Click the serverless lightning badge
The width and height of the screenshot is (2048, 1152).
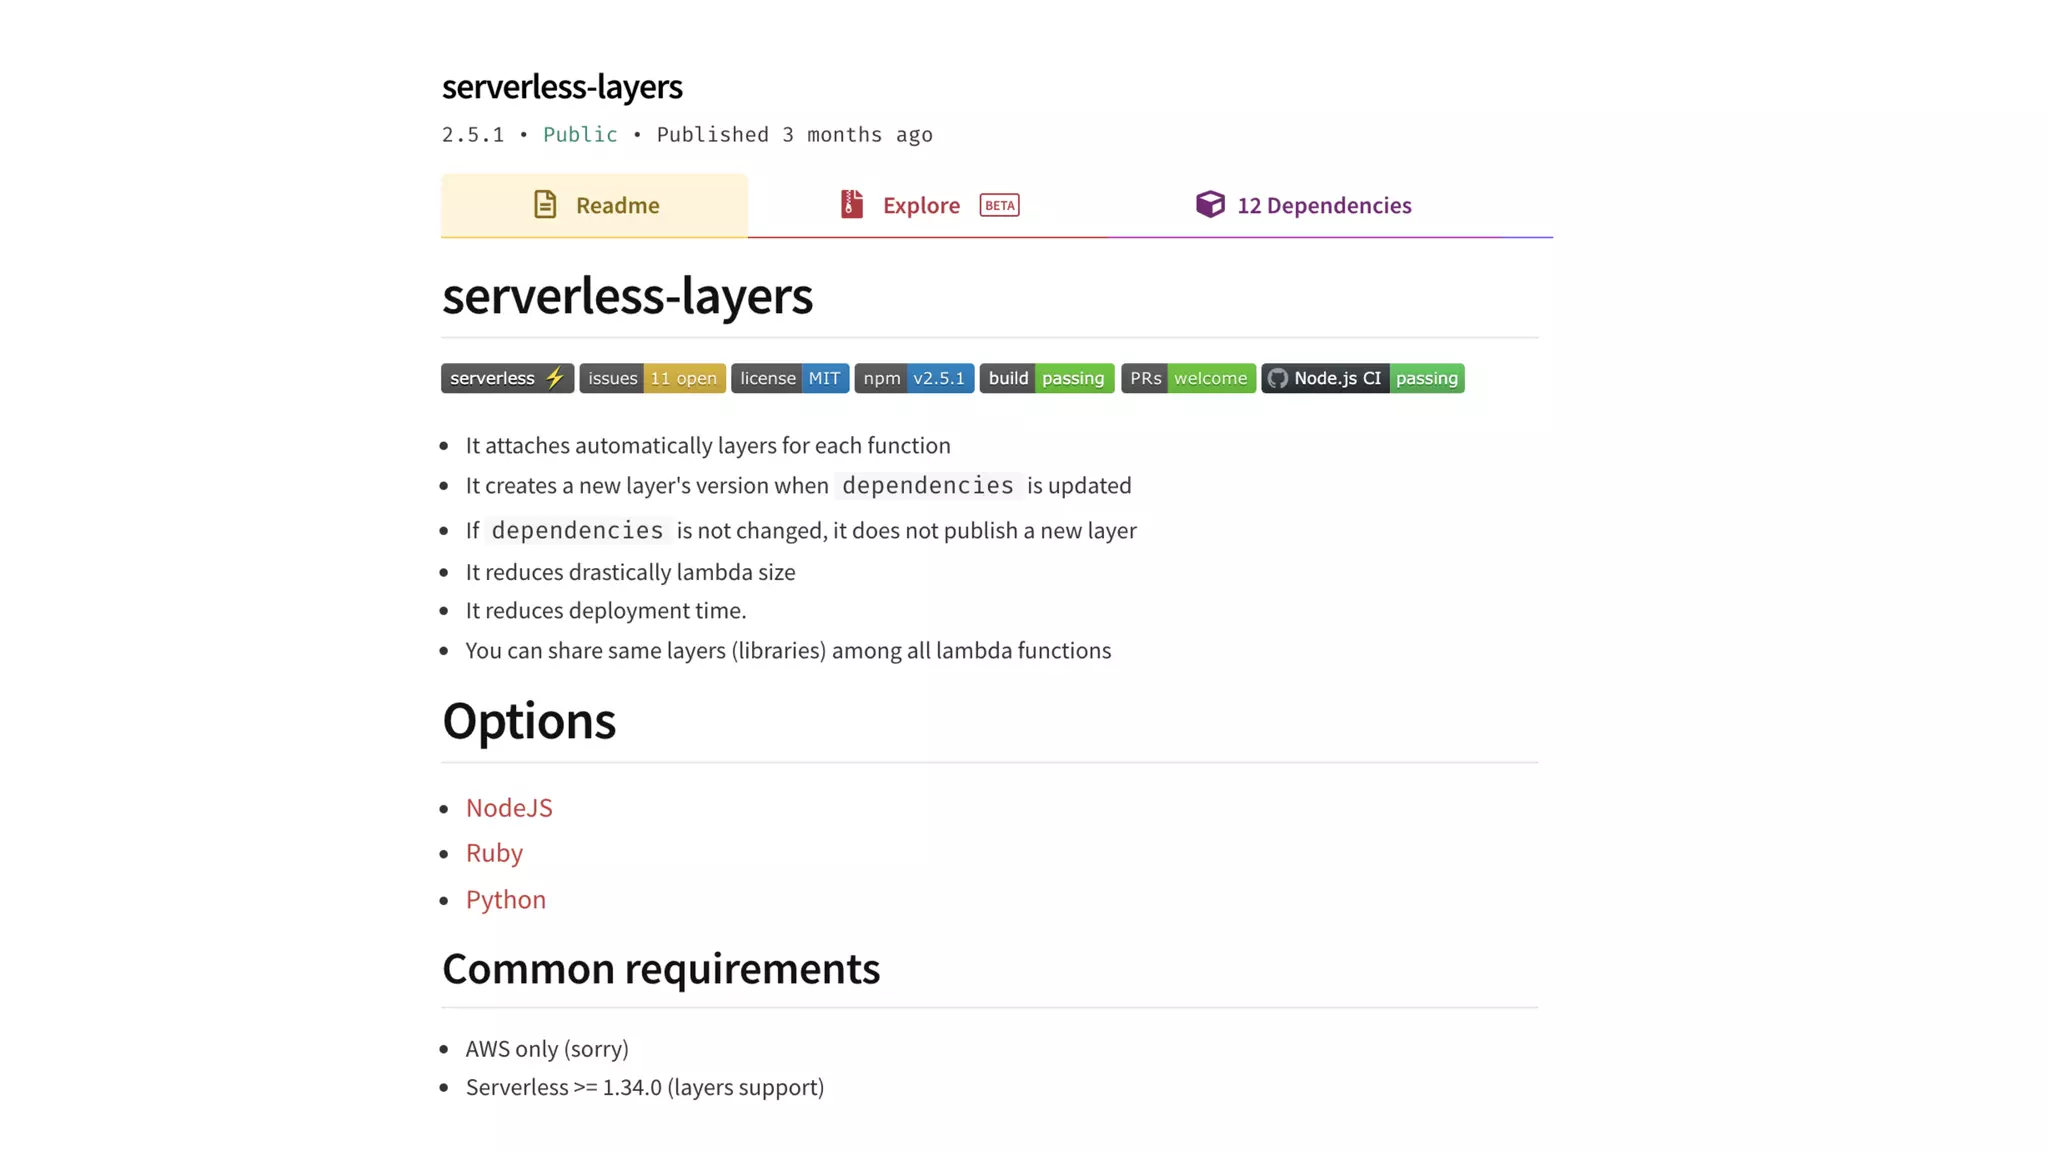pos(508,378)
